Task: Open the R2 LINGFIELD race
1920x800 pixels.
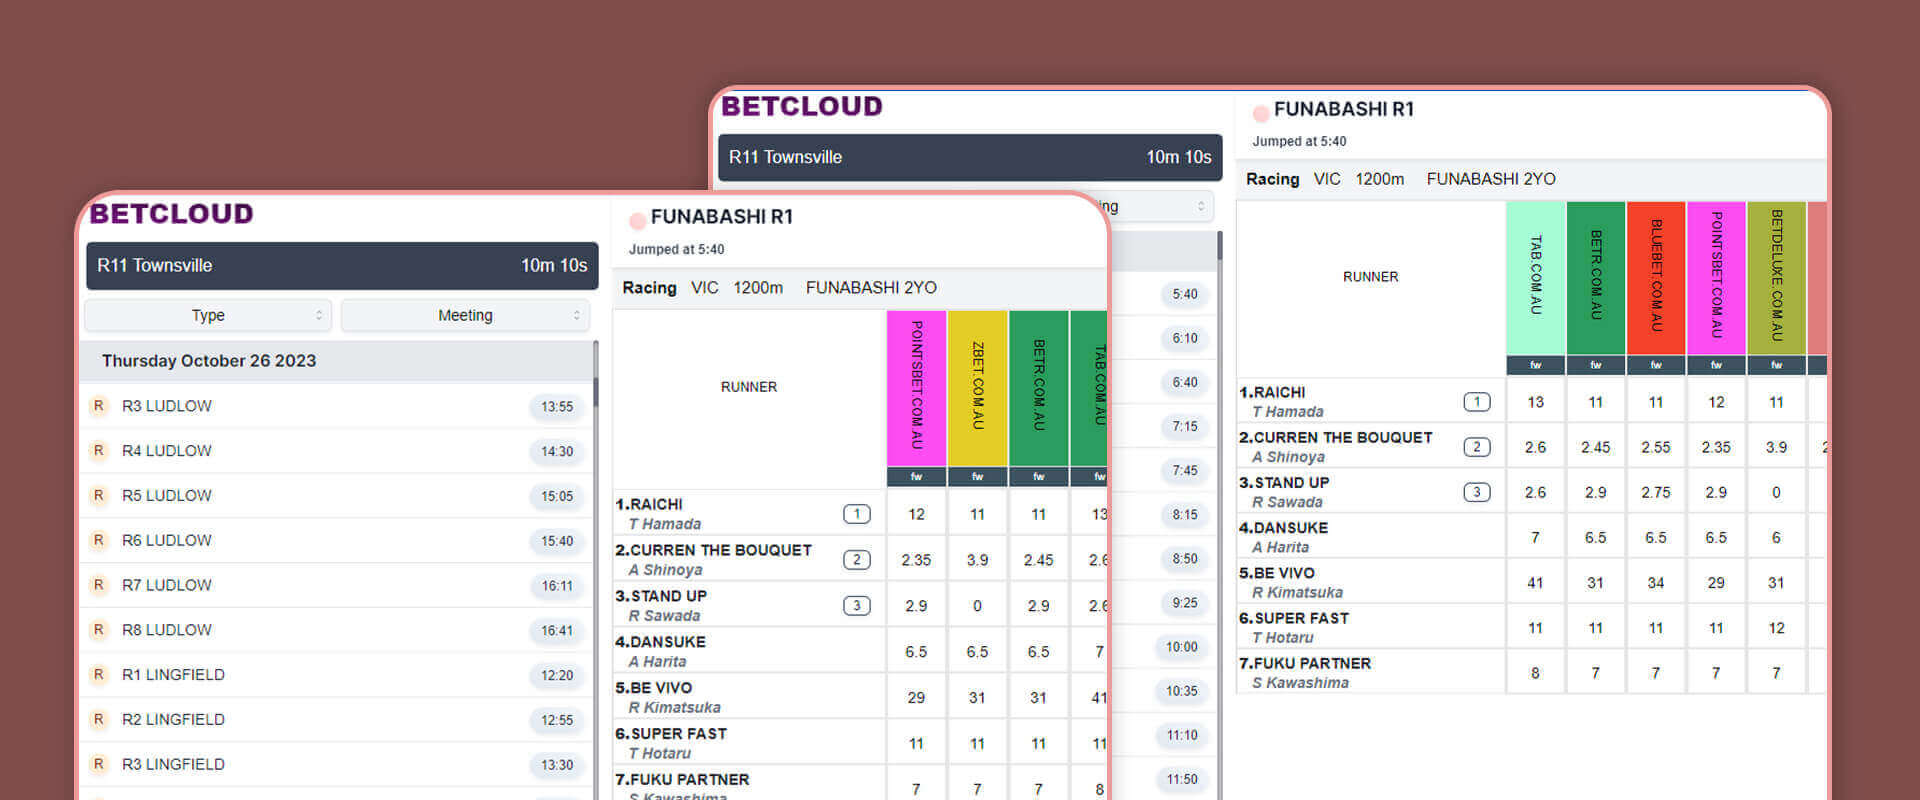Action: pos(336,719)
